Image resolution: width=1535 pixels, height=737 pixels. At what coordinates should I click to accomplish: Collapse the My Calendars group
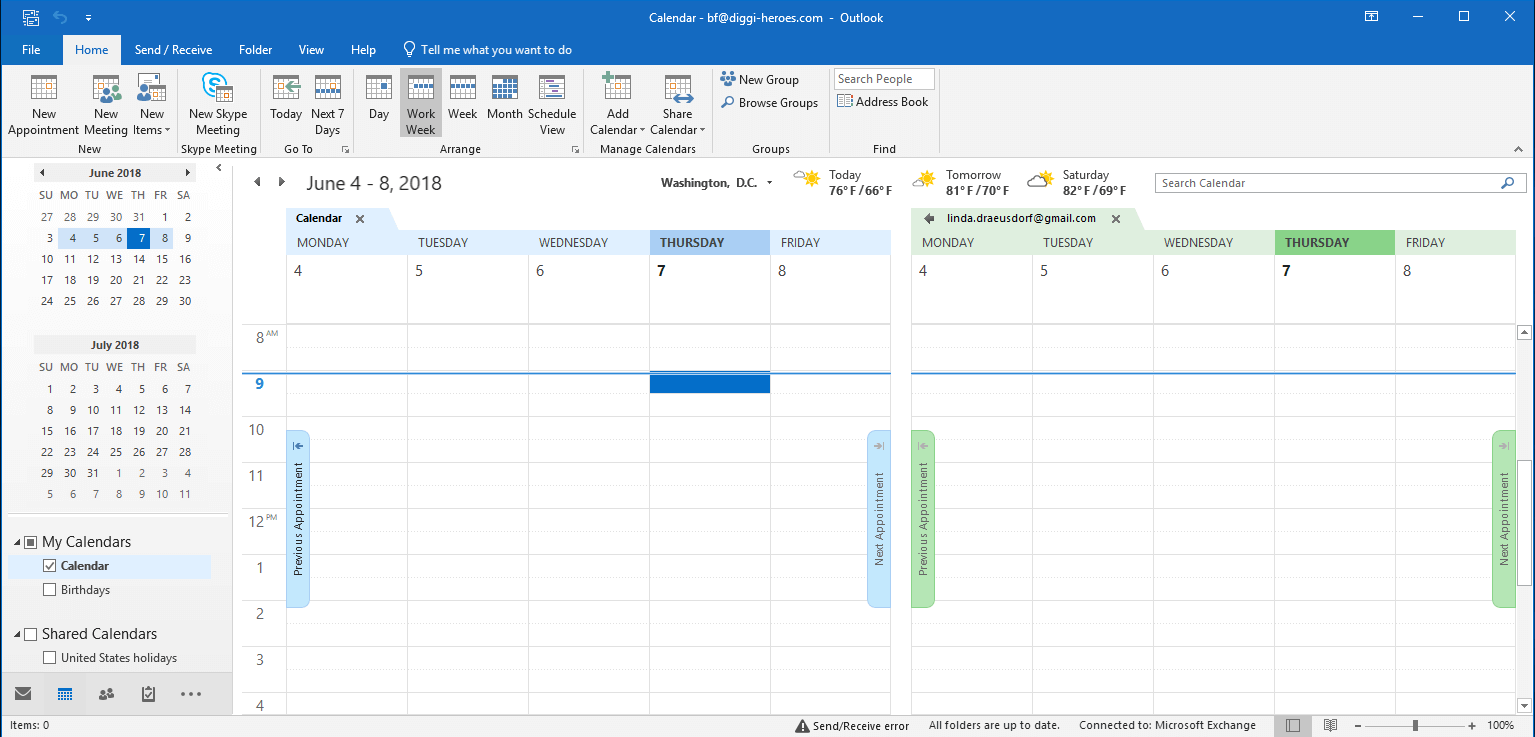tap(17, 542)
